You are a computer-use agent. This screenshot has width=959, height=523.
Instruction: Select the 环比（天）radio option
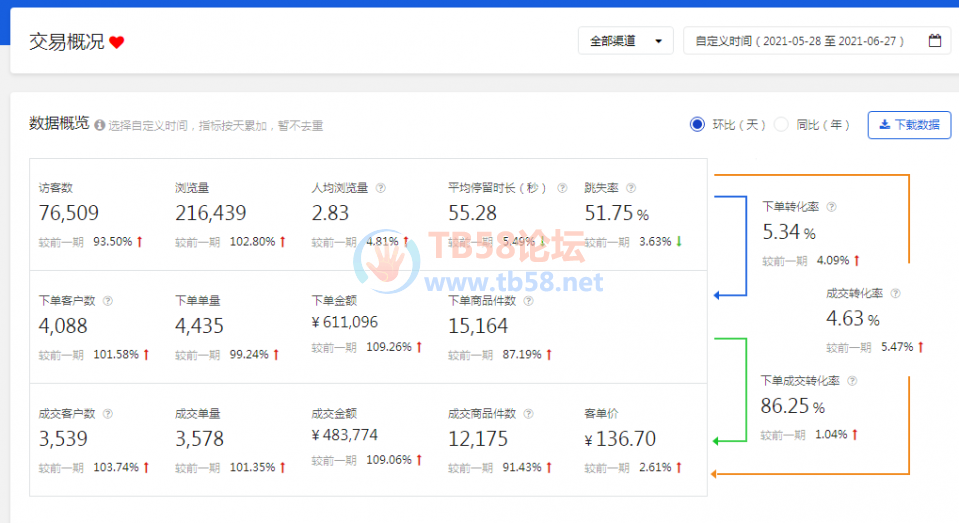[x=698, y=125]
